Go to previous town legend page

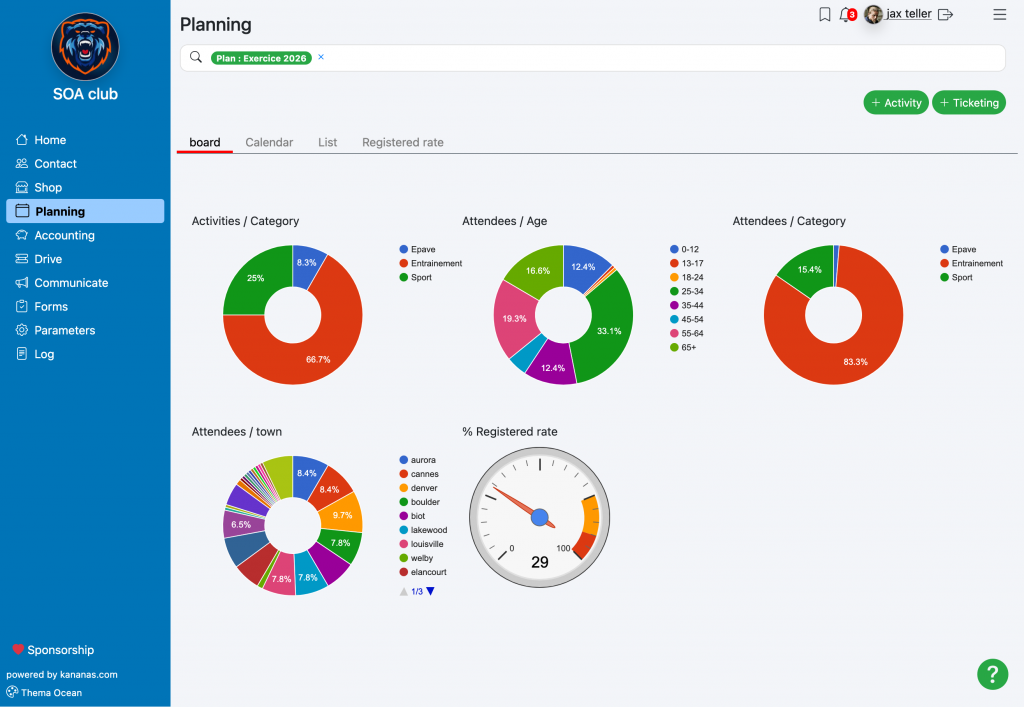point(404,591)
